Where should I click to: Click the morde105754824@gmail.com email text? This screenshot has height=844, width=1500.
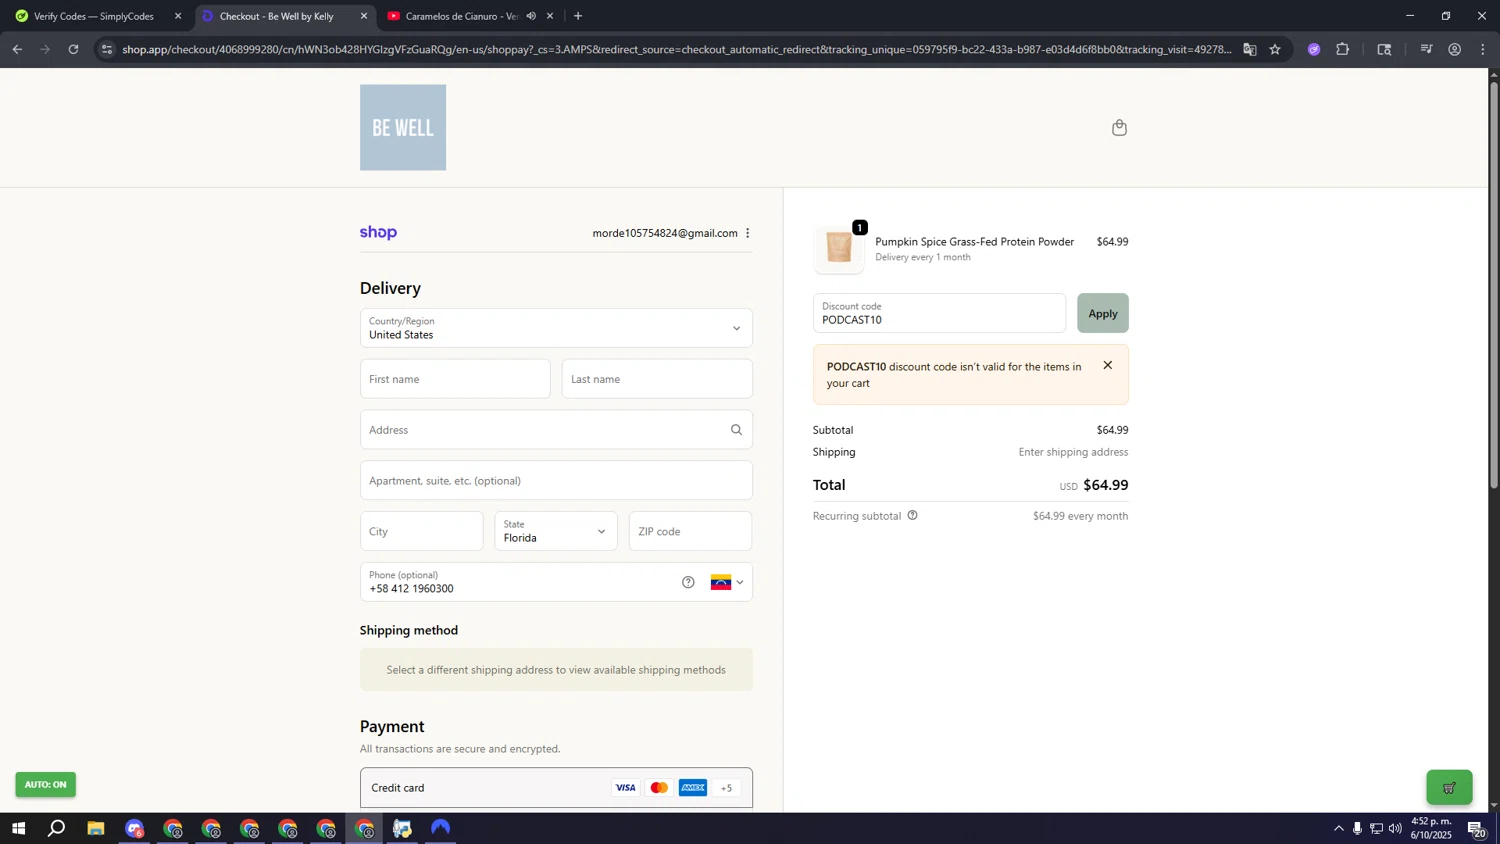665,233
